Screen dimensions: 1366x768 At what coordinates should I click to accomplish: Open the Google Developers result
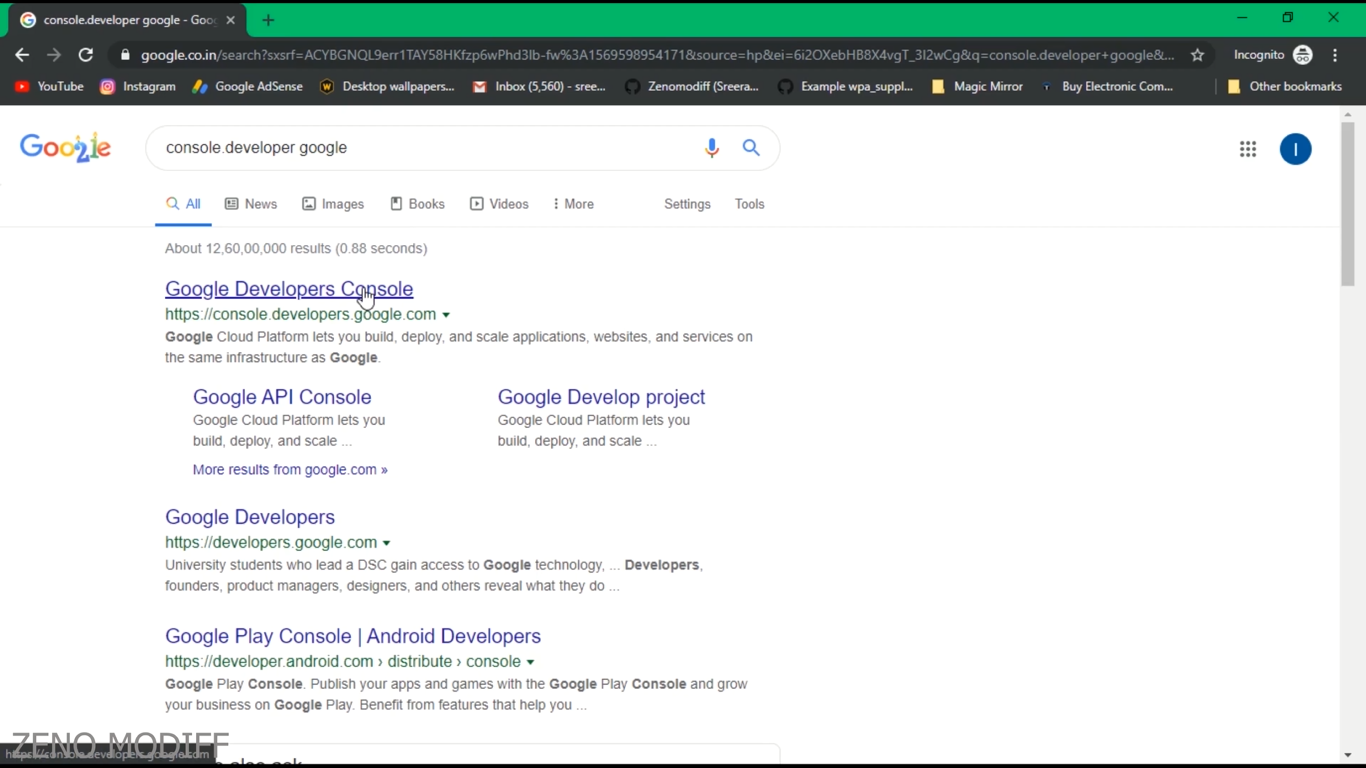tap(250, 517)
